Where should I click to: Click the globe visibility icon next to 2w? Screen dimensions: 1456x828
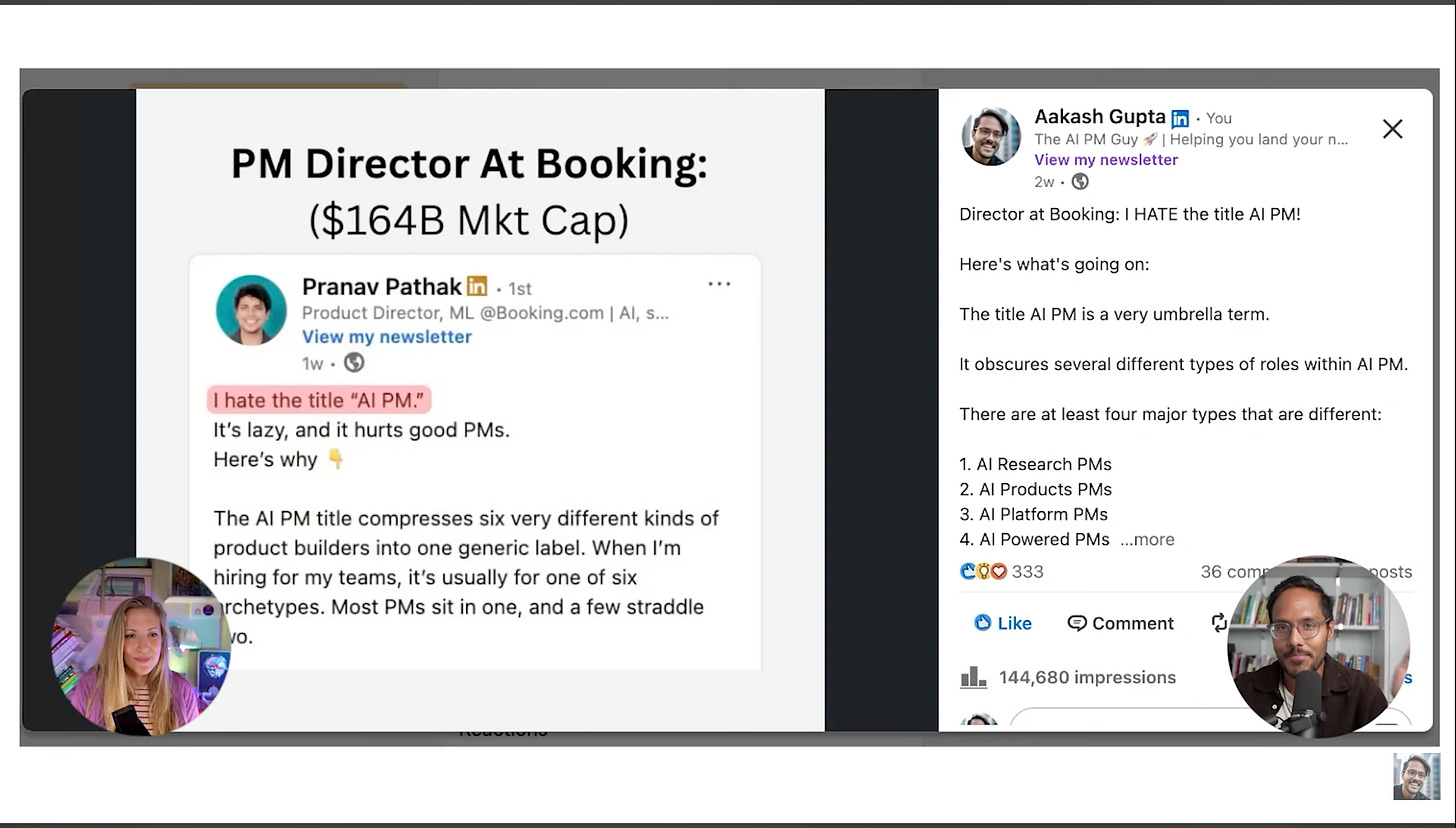[x=1080, y=181]
